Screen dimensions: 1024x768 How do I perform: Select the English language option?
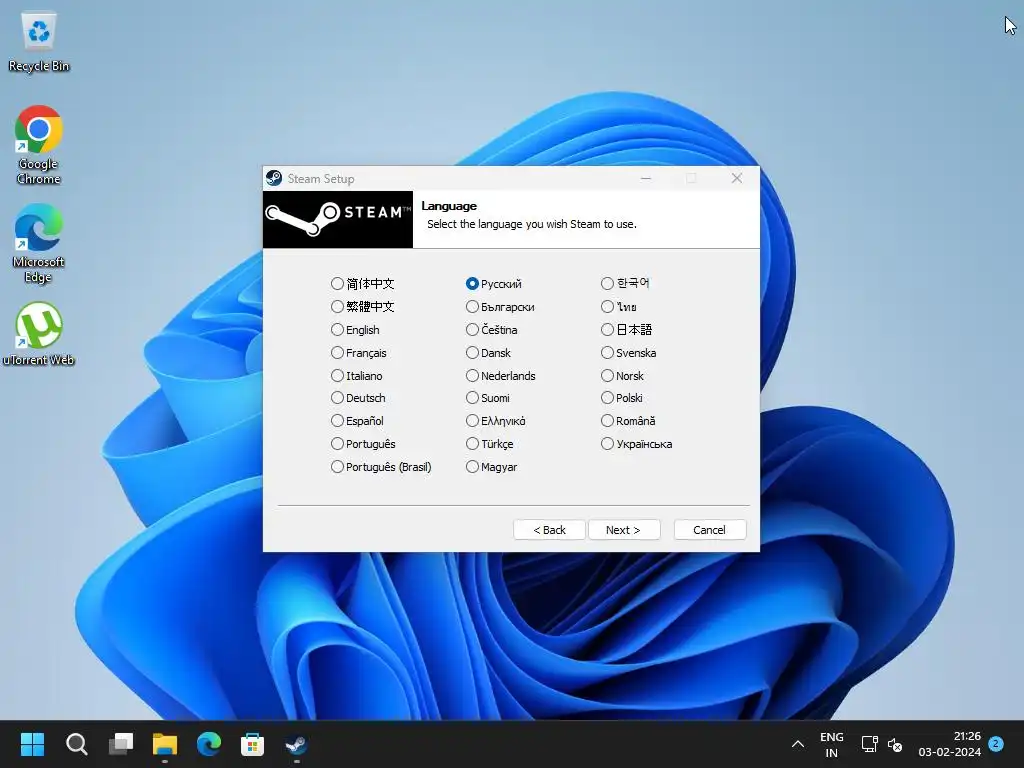pyautogui.click(x=355, y=330)
